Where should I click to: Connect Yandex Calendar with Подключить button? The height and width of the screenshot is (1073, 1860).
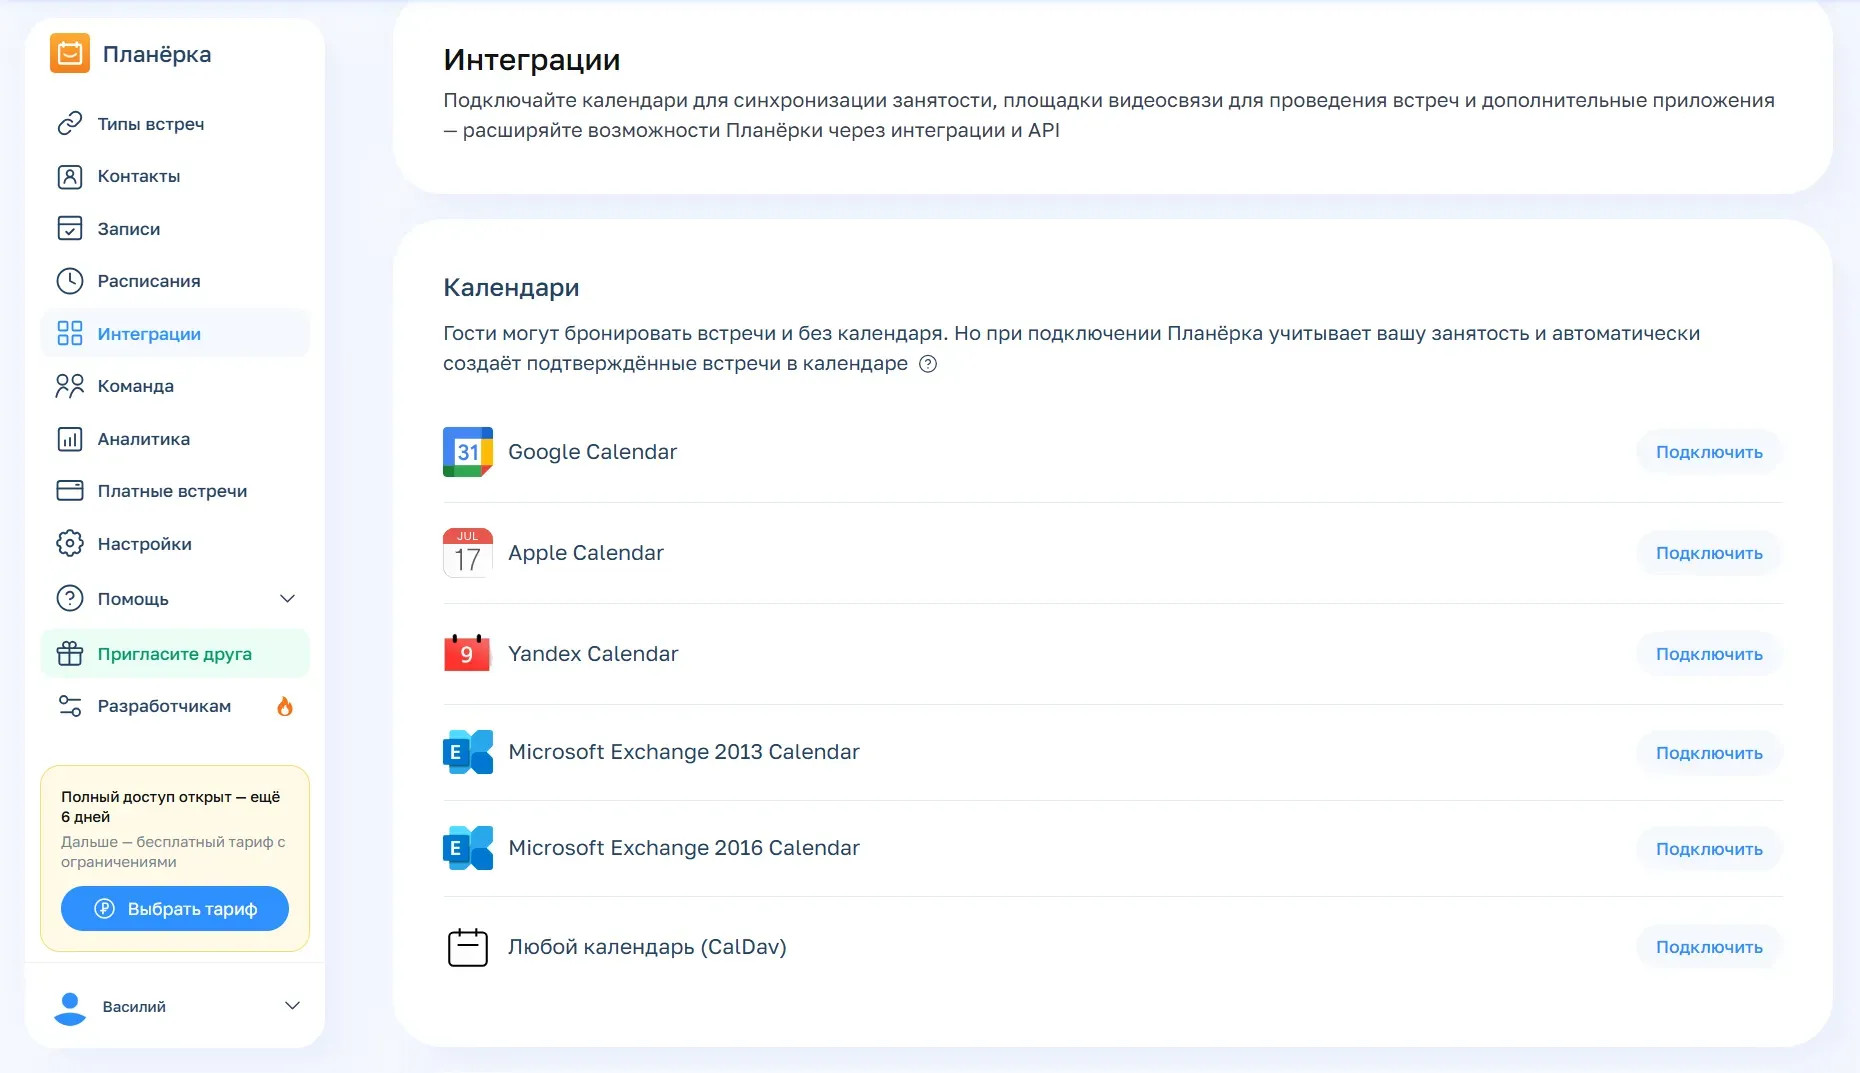1709,654
